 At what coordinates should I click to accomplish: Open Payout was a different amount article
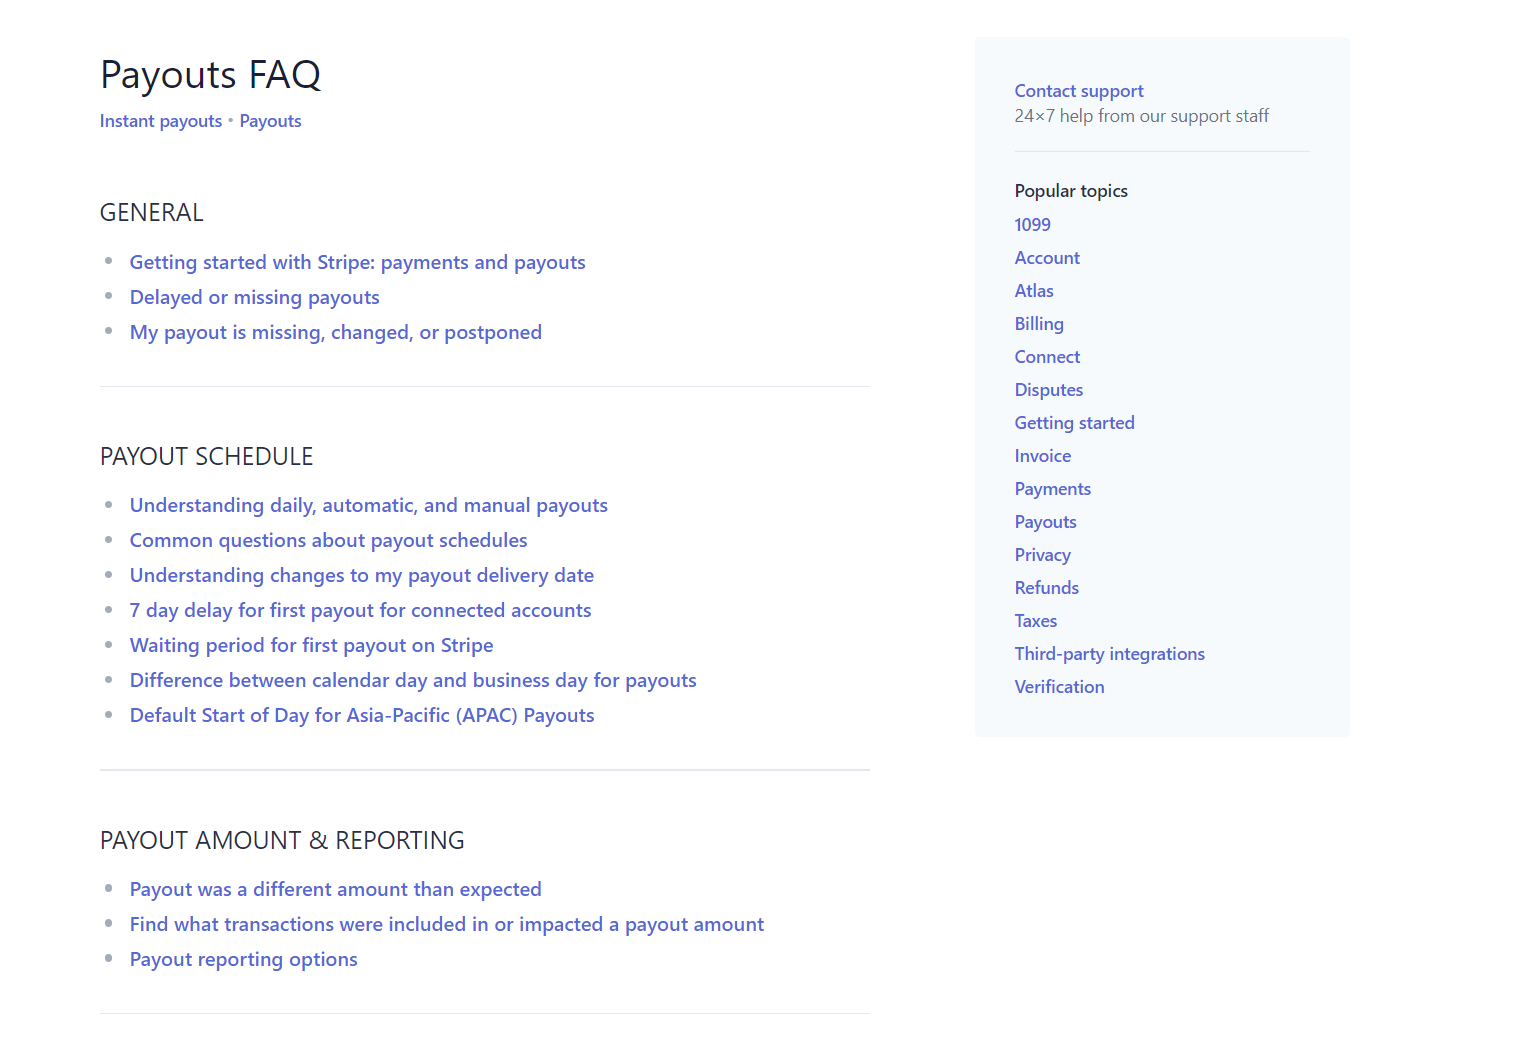(335, 889)
